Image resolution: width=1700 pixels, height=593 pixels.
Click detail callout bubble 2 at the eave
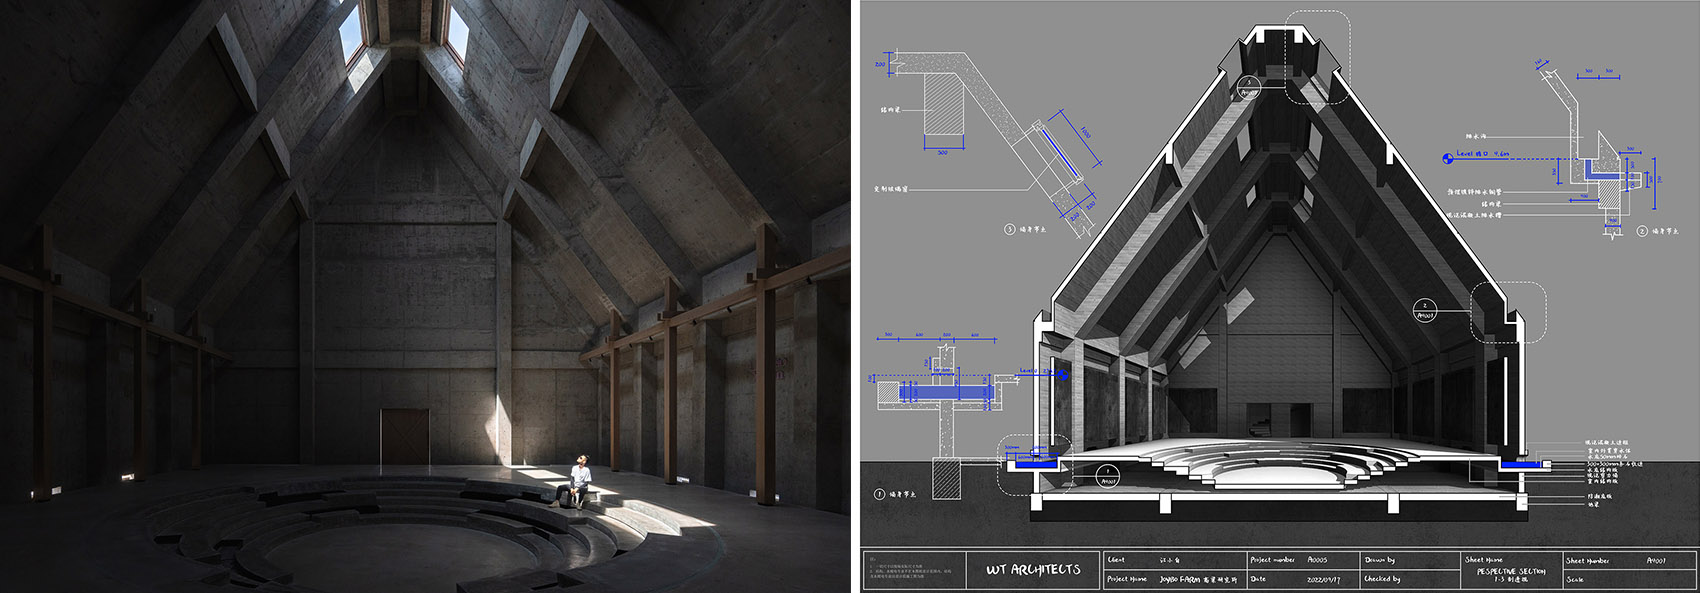1425,310
